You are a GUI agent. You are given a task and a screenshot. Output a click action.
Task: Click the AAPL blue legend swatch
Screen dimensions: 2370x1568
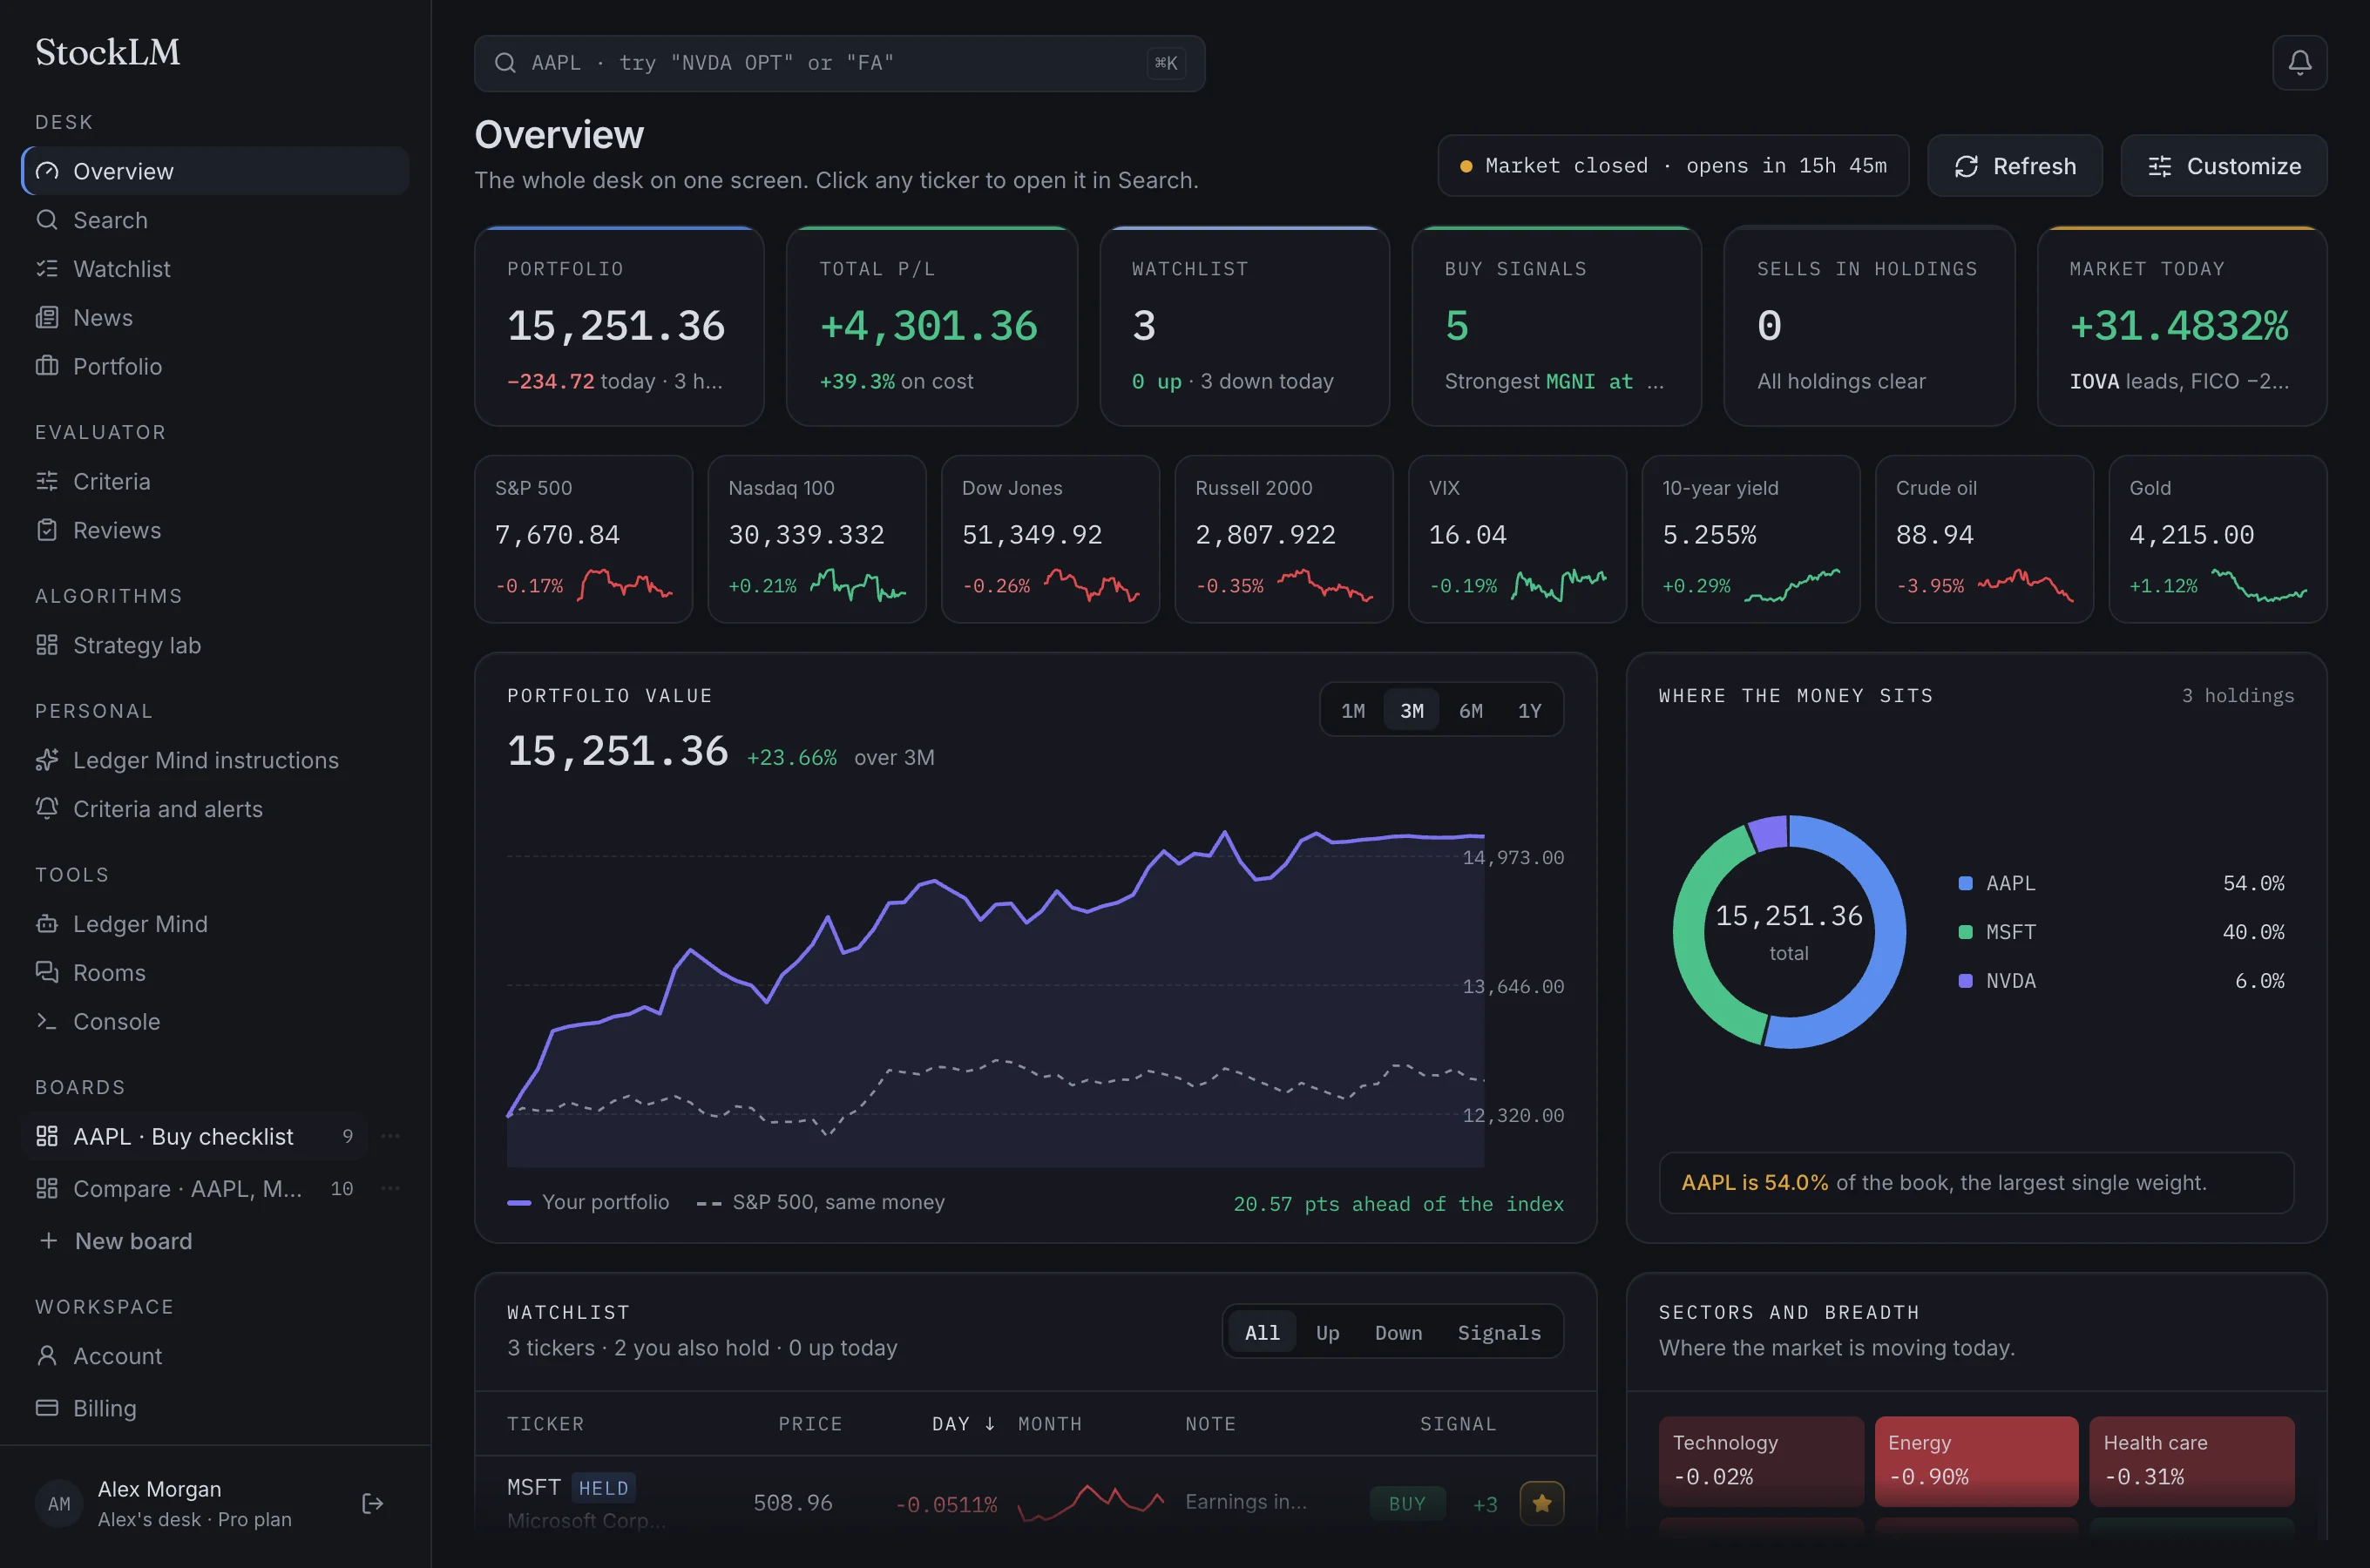[1965, 883]
